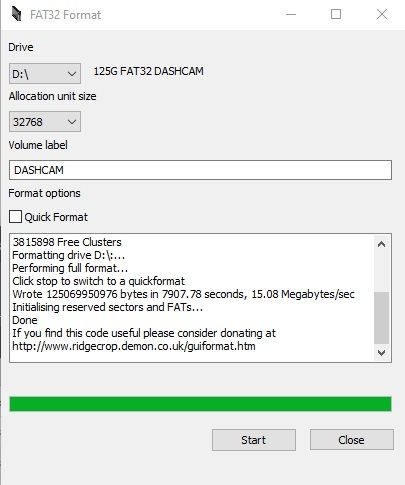Maximize the FAT32 Format window
The width and height of the screenshot is (405, 485).
[x=336, y=14]
